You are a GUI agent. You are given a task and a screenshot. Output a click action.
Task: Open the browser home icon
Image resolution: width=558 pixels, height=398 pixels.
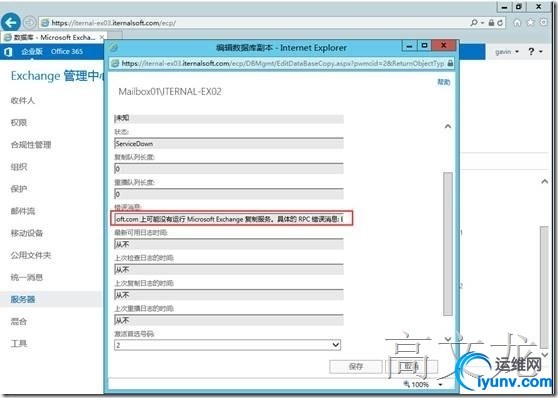517,22
